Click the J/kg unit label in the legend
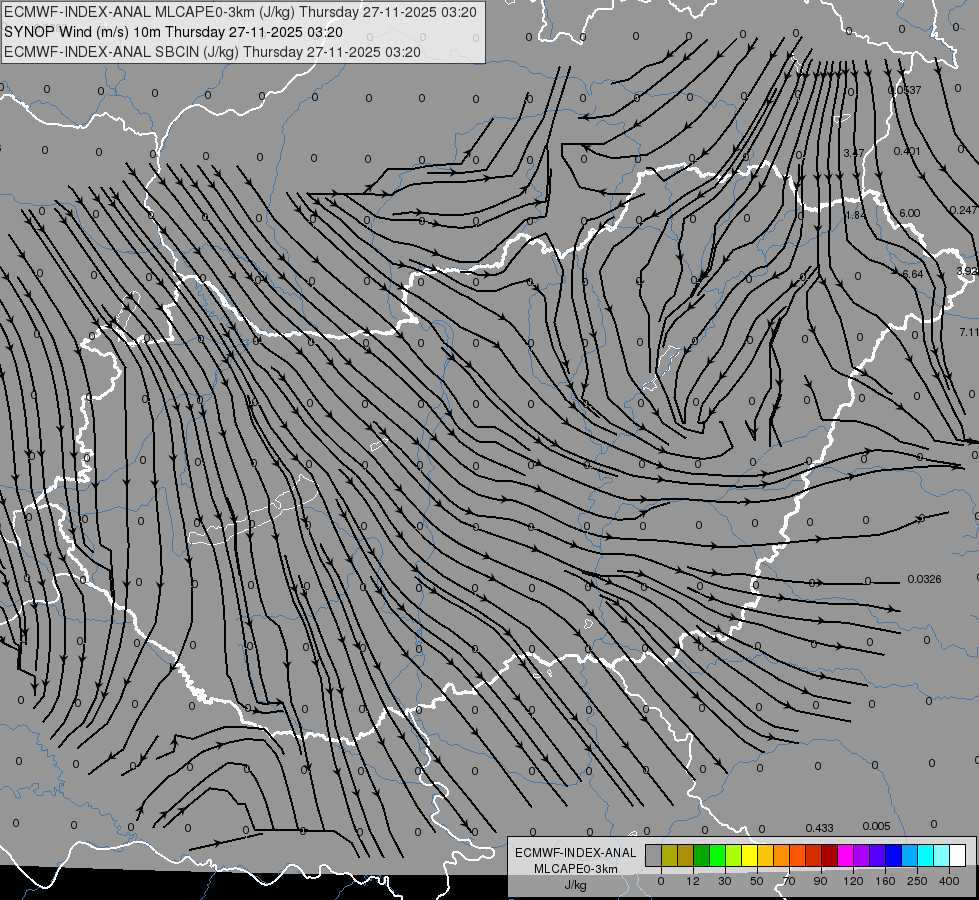 576,885
